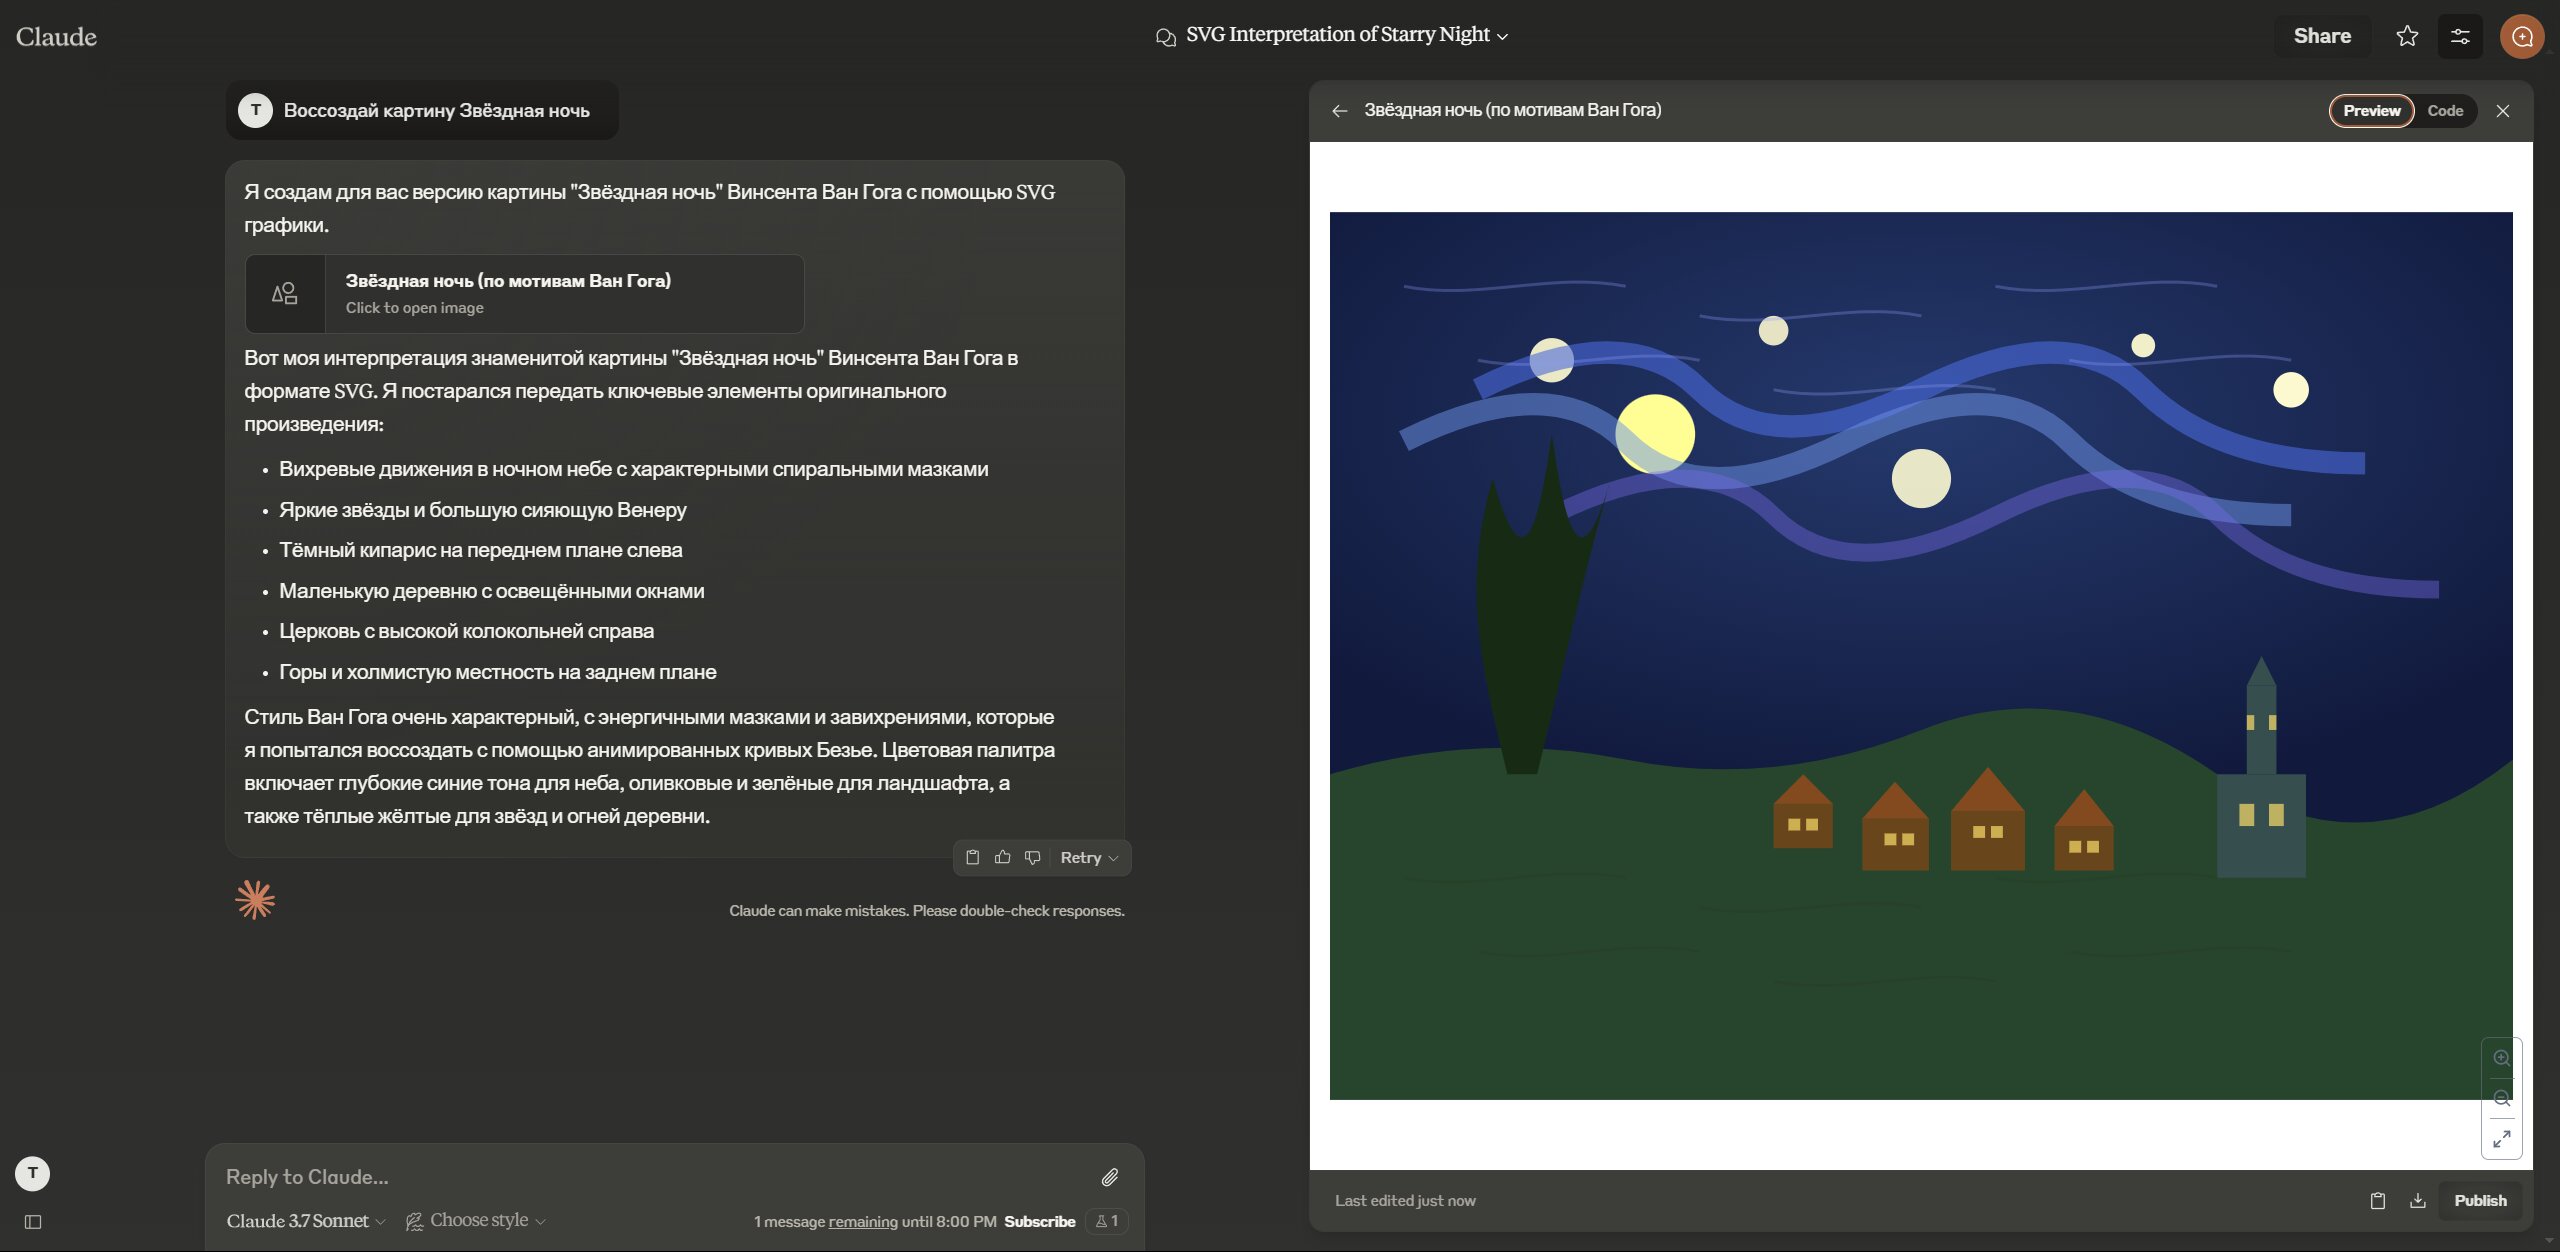
Task: Close the artifact panel
Action: (2502, 111)
